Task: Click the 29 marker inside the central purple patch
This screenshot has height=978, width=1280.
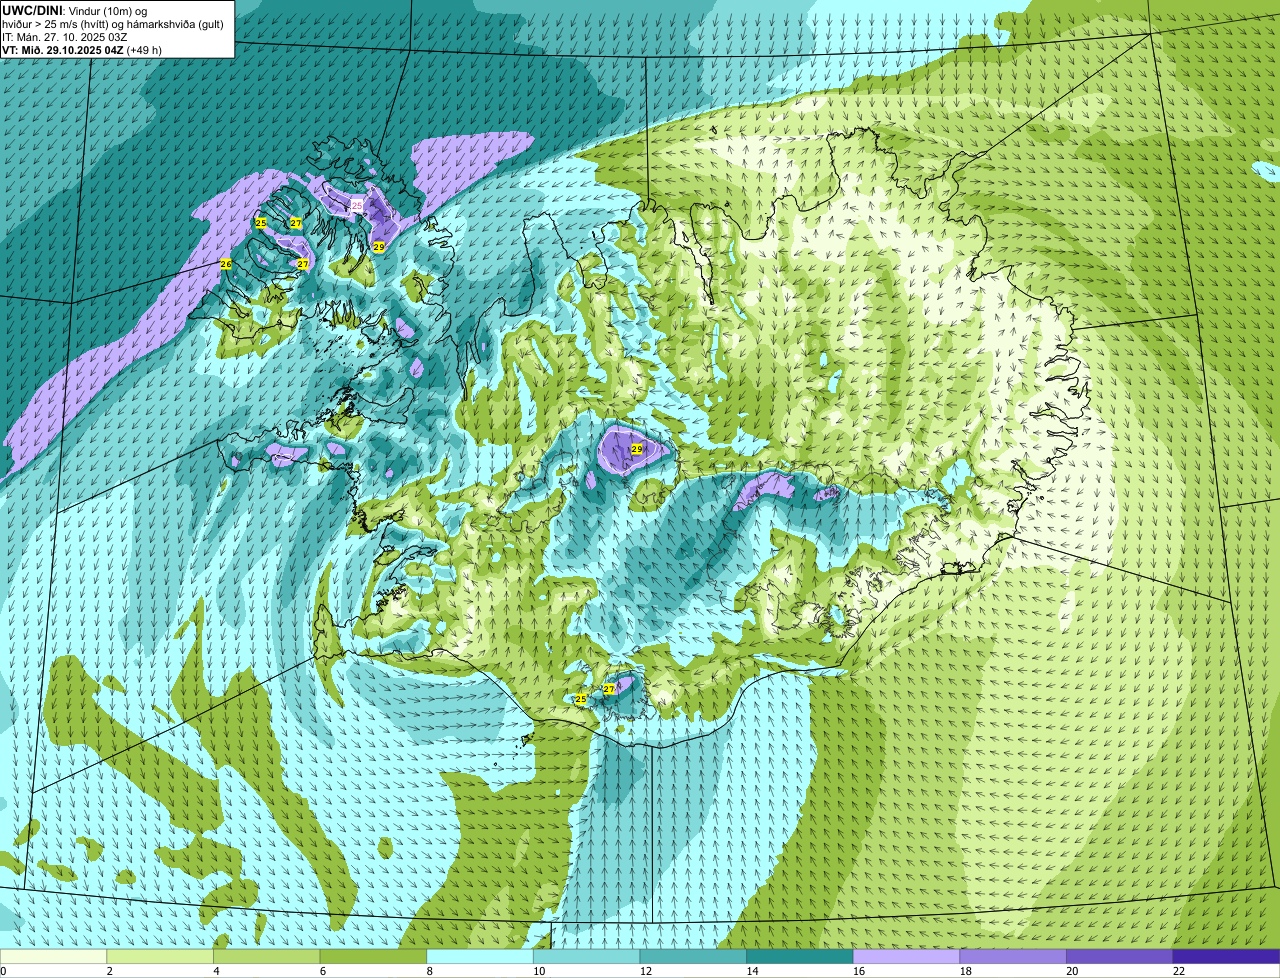Action: (x=637, y=450)
